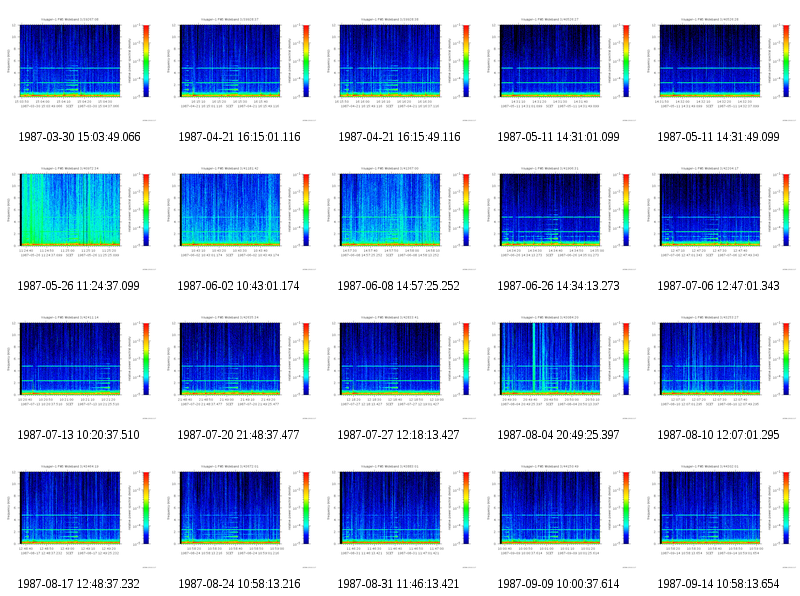800x596 pixels.
Task: Open the 1987-05-11 14:31:49.099 spectrogram thumbnail
Action: point(719,69)
